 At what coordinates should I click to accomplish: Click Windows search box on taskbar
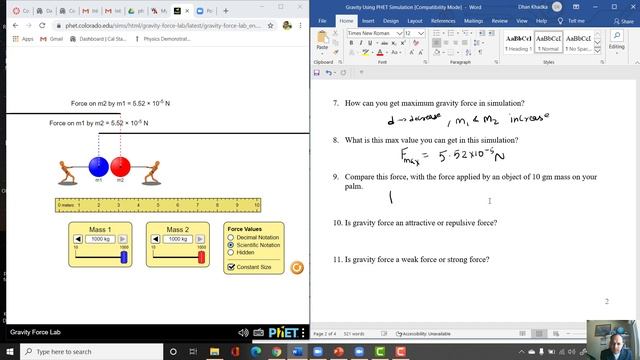pyautogui.click(x=91, y=351)
